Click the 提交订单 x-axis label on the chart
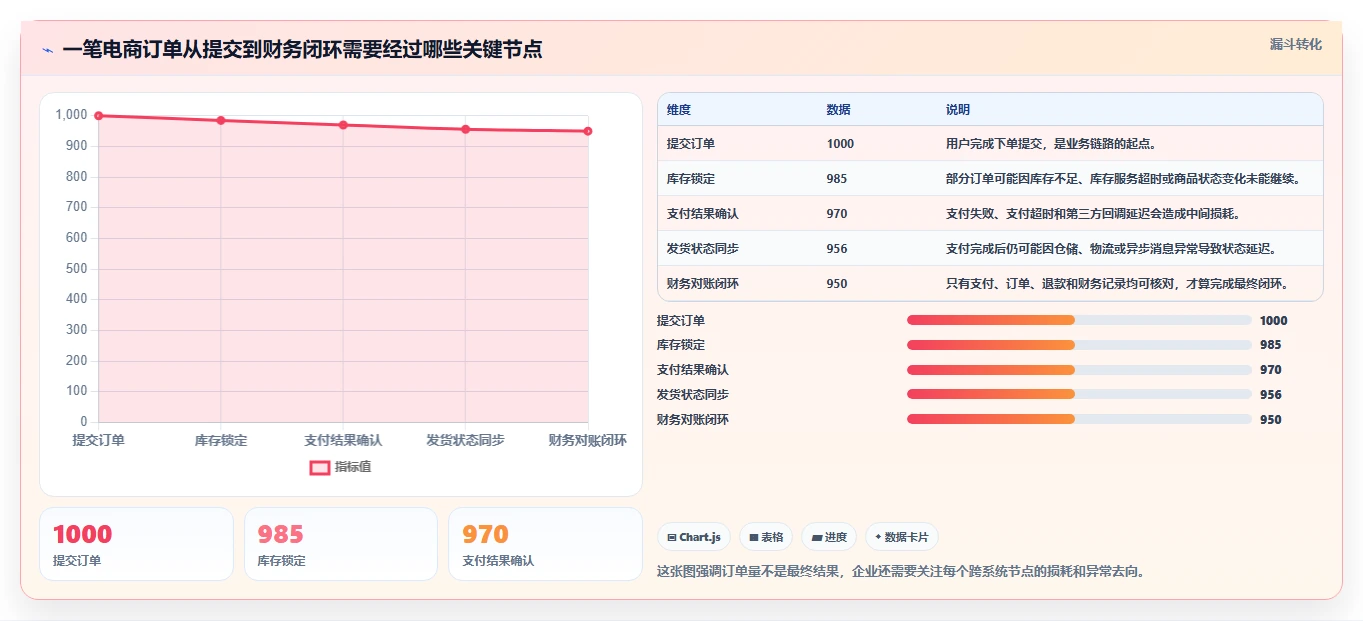 pyautogui.click(x=98, y=440)
